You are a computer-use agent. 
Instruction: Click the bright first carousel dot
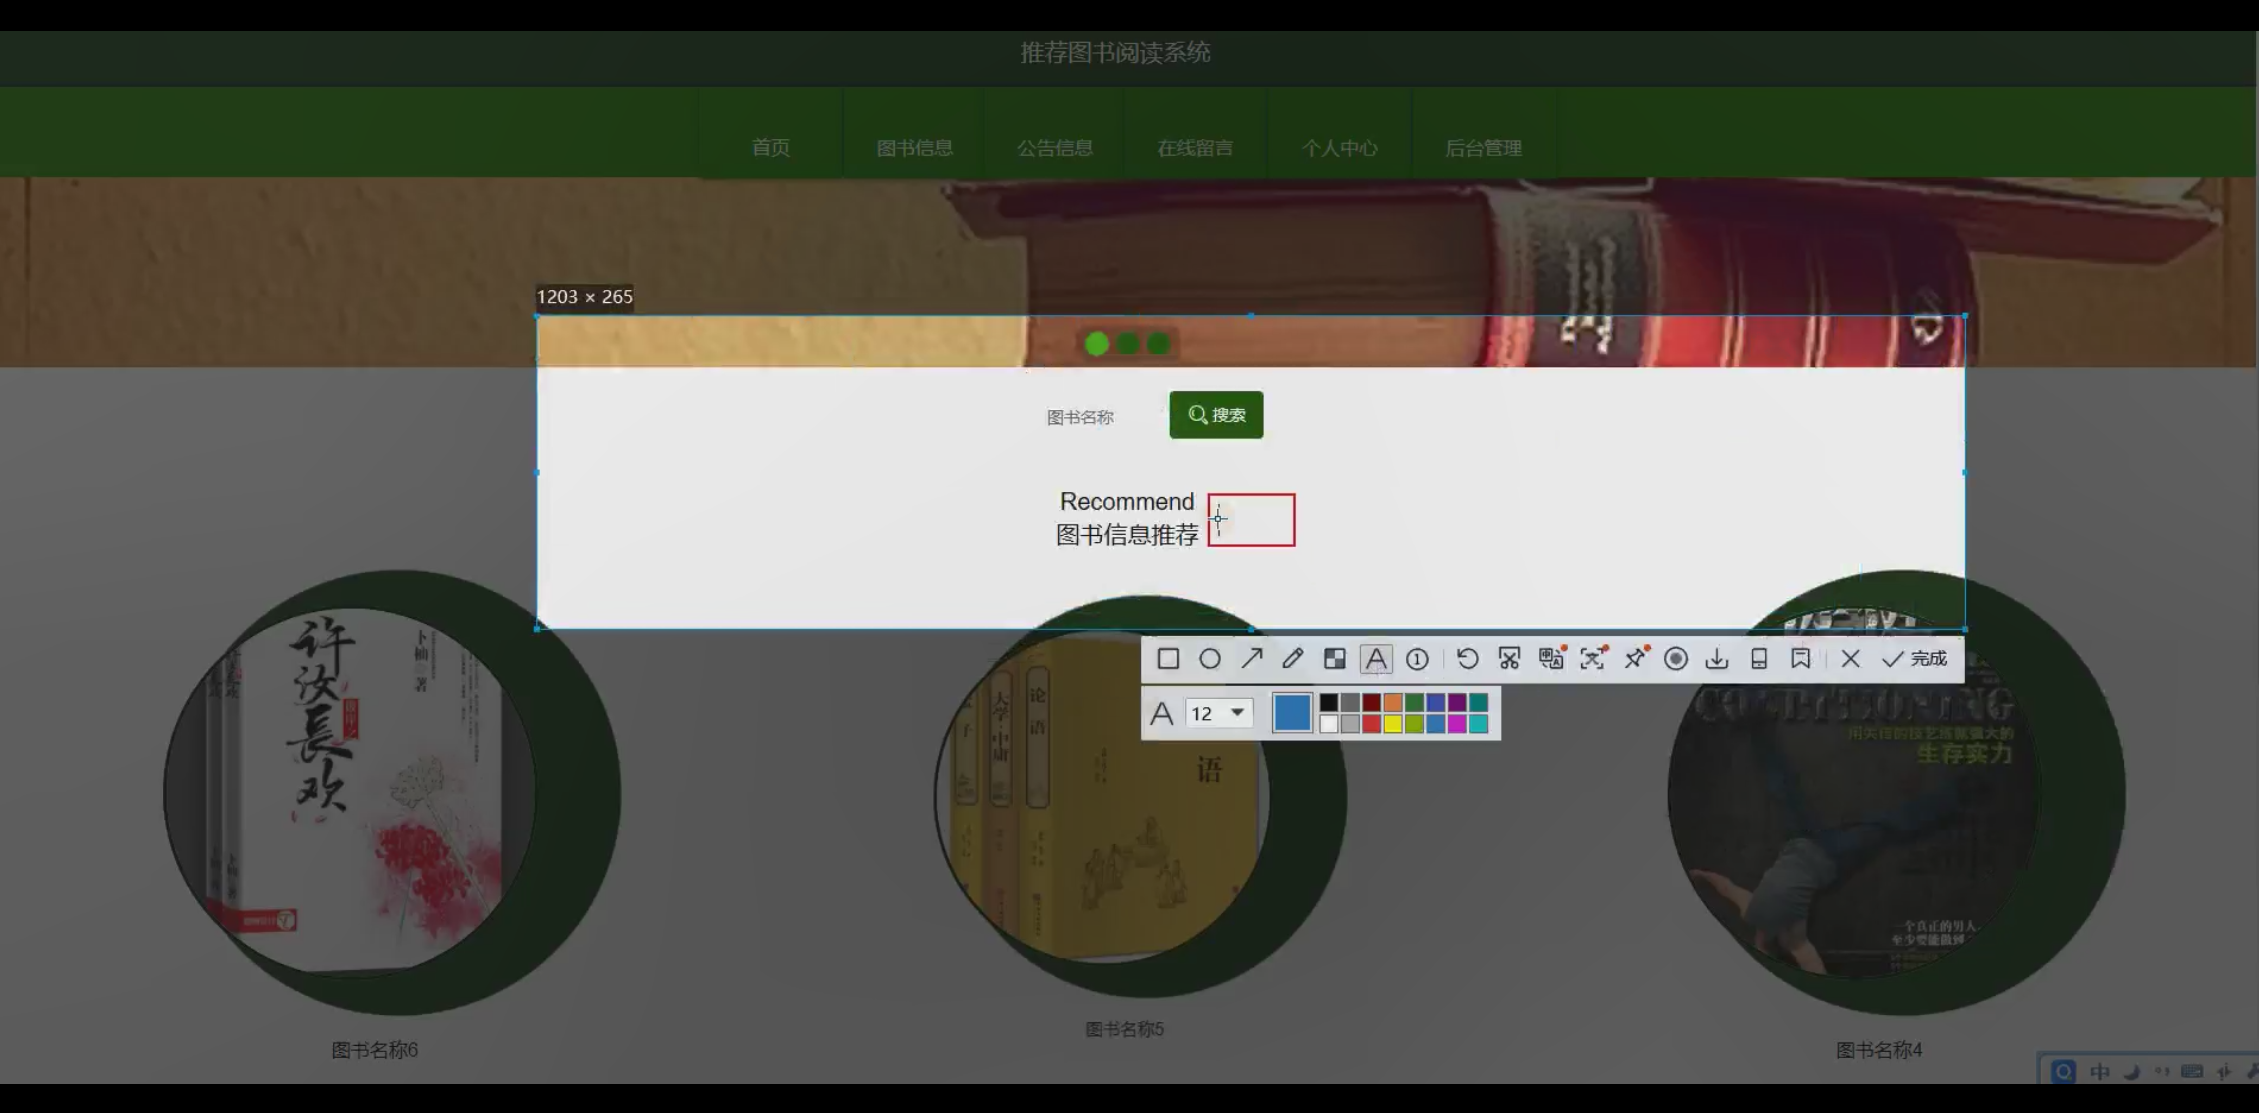tap(1097, 344)
